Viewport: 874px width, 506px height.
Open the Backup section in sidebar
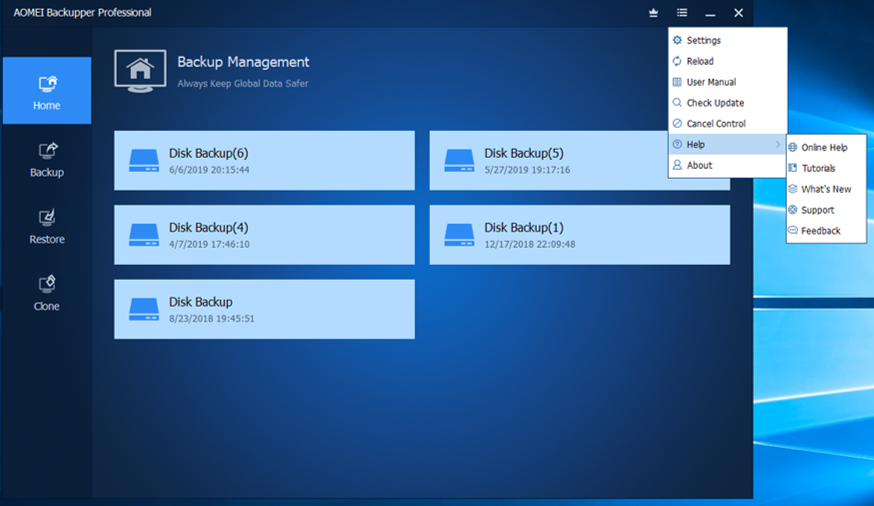pyautogui.click(x=47, y=159)
